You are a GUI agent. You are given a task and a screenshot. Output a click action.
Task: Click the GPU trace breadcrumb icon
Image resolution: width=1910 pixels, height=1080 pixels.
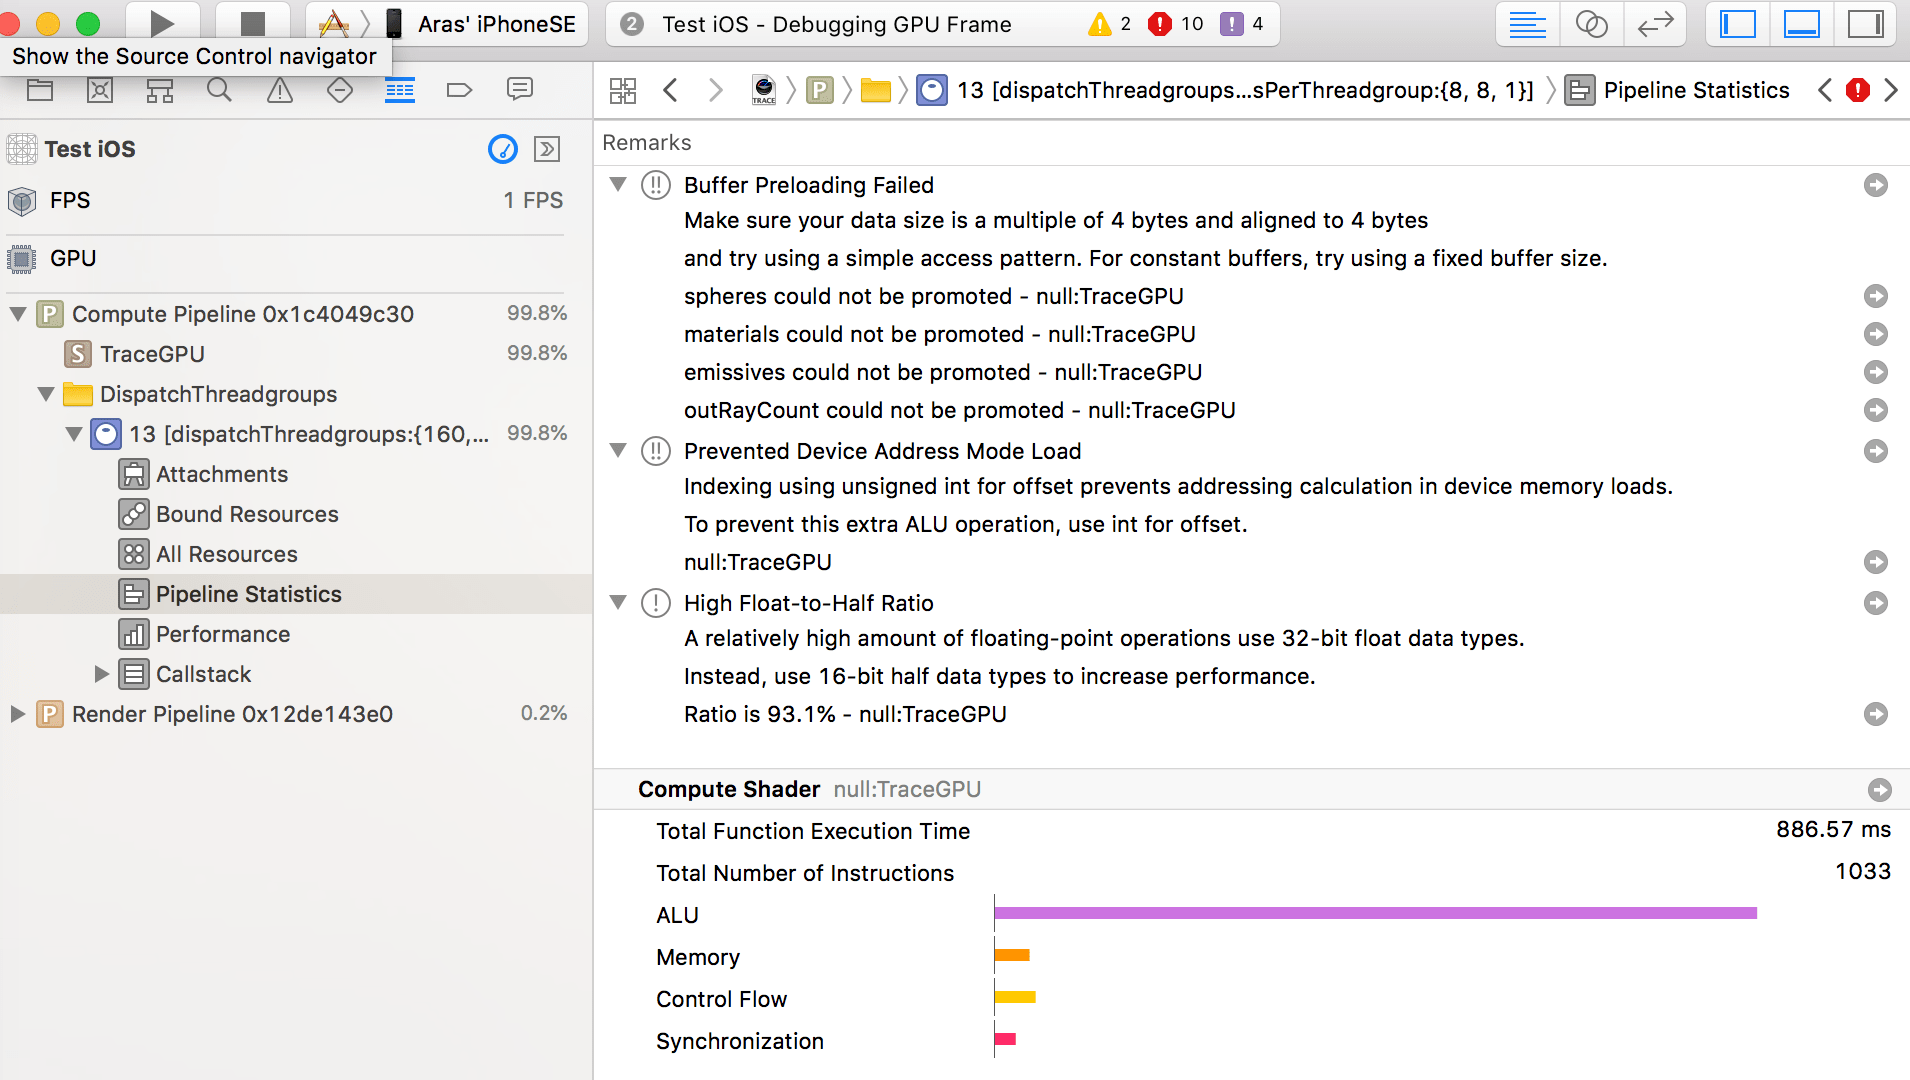(764, 91)
